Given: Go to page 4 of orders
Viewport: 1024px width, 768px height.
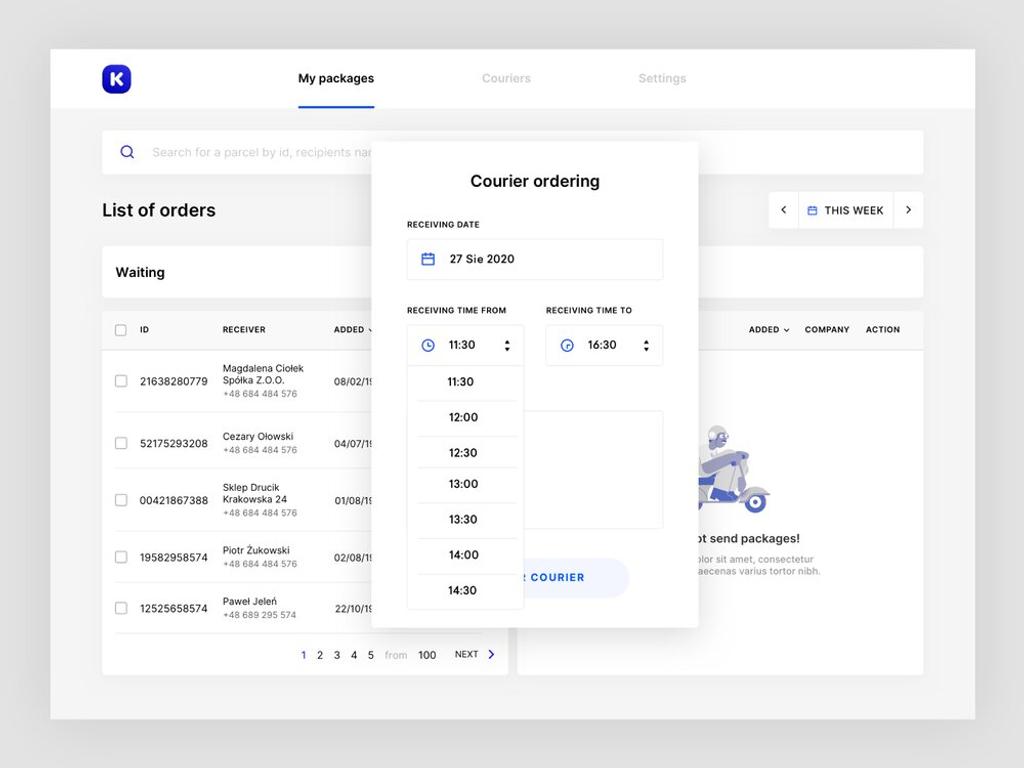Looking at the screenshot, I should tap(354, 655).
